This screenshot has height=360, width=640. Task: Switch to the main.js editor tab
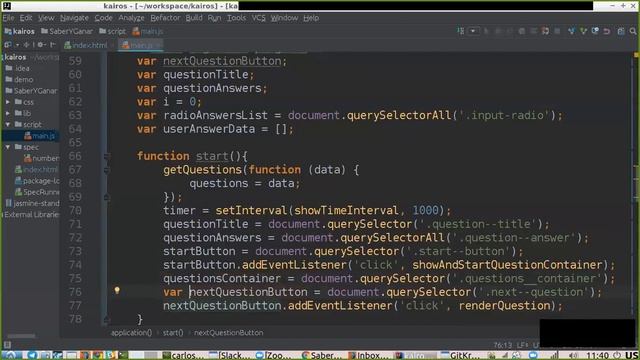(x=140, y=45)
